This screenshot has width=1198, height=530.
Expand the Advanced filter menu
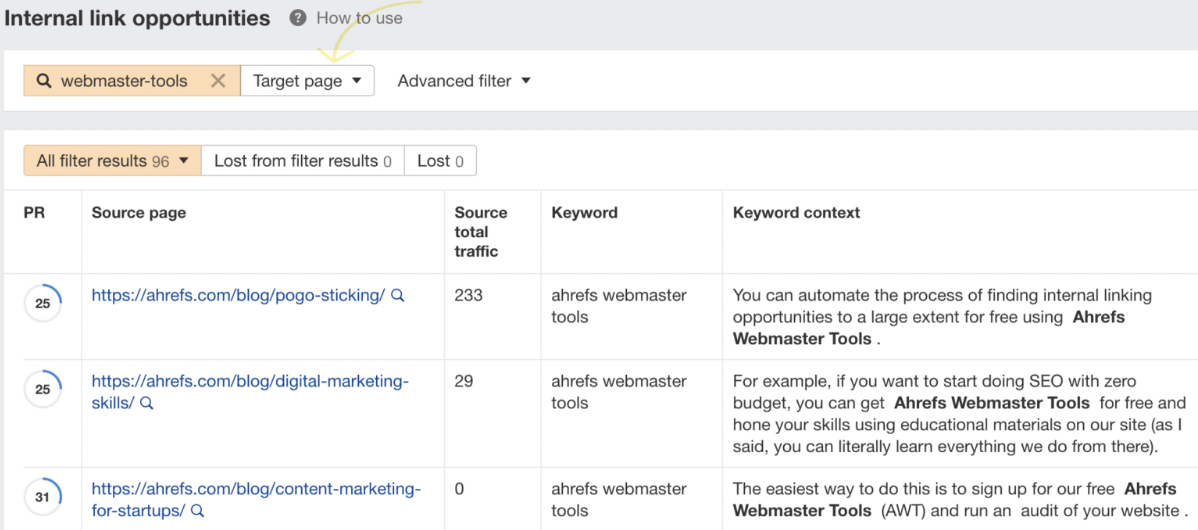click(x=464, y=81)
